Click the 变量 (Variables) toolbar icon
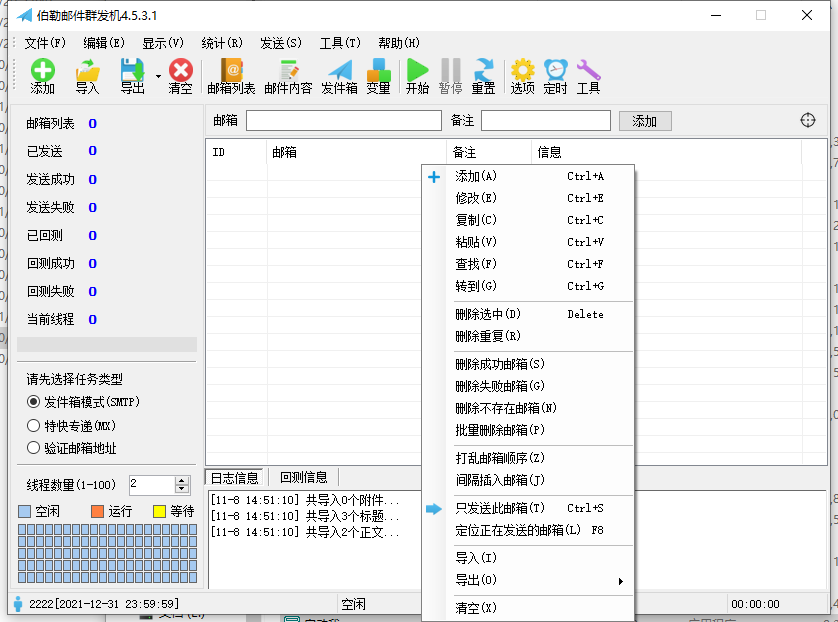Image resolution: width=838 pixels, height=622 pixels. (378, 76)
